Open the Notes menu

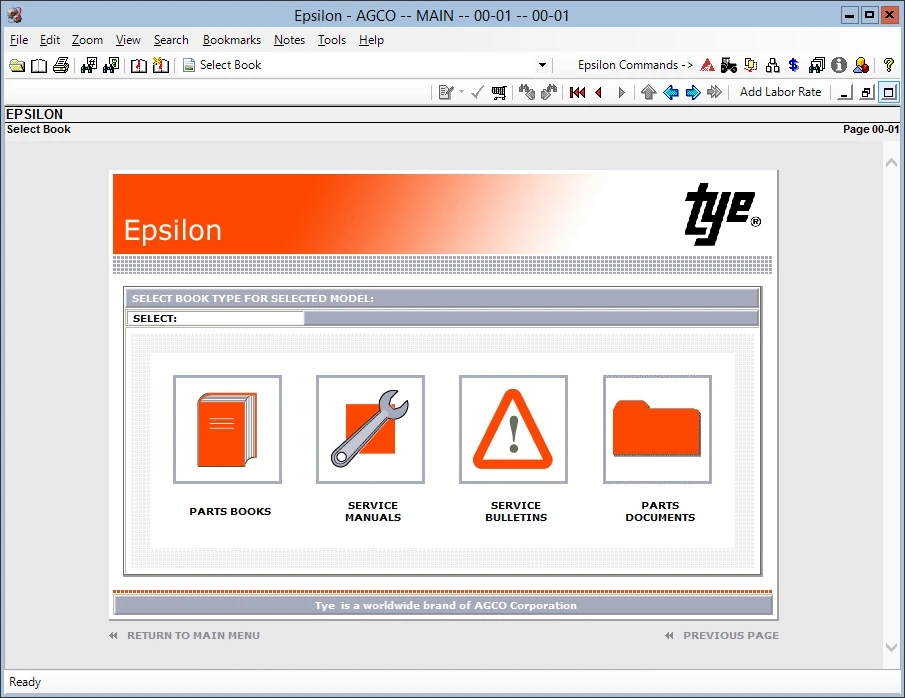click(289, 40)
